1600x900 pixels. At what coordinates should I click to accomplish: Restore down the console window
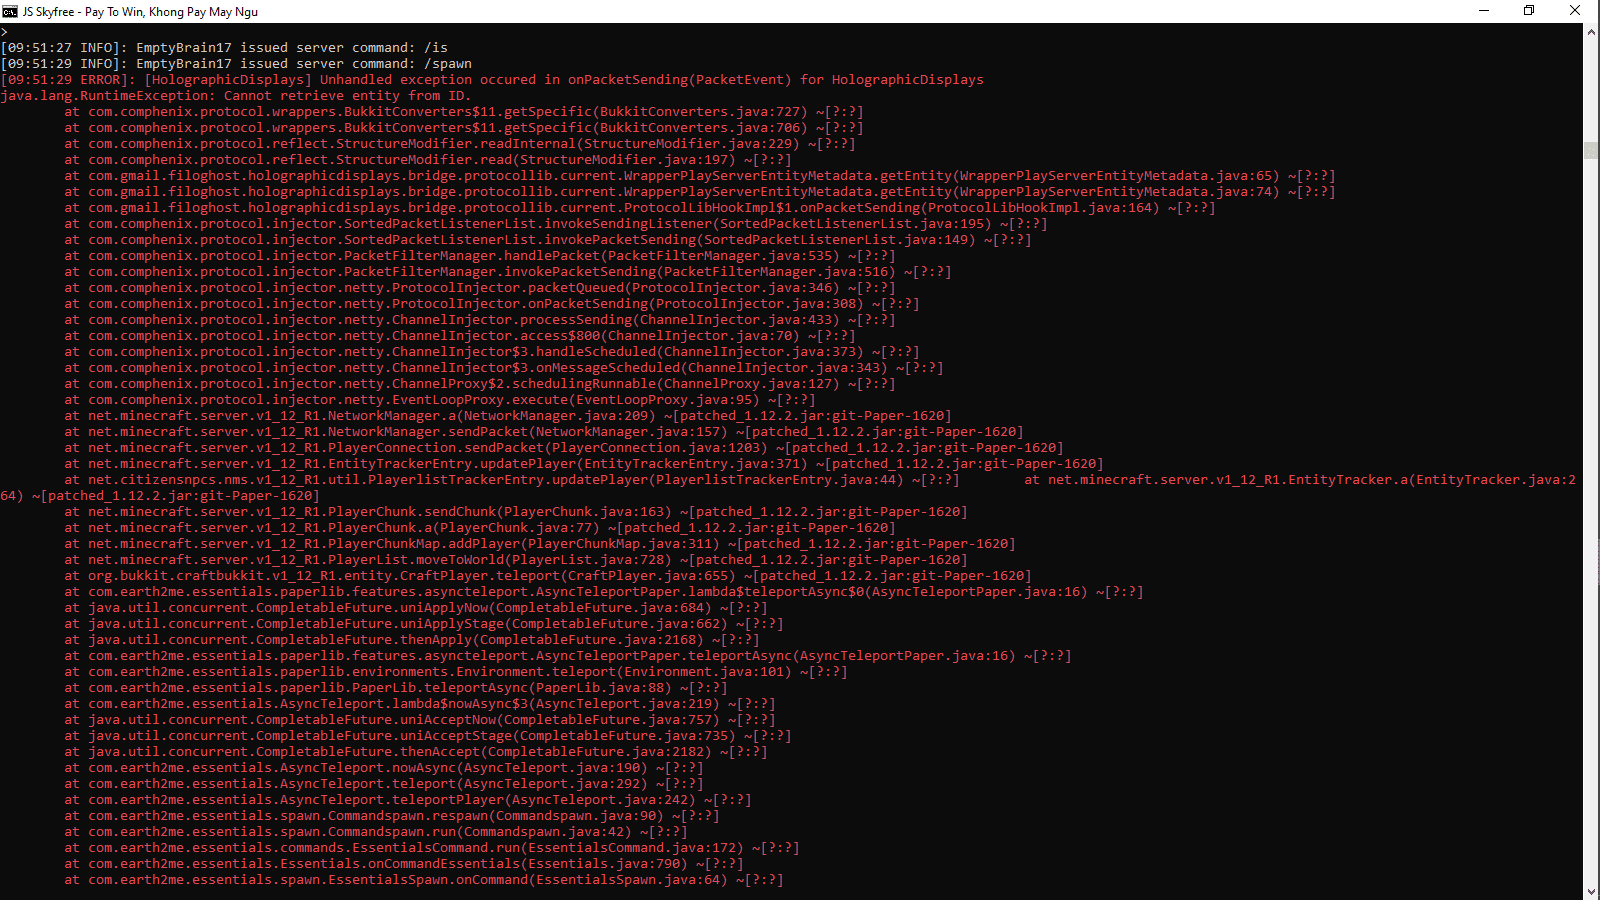[x=1529, y=11]
